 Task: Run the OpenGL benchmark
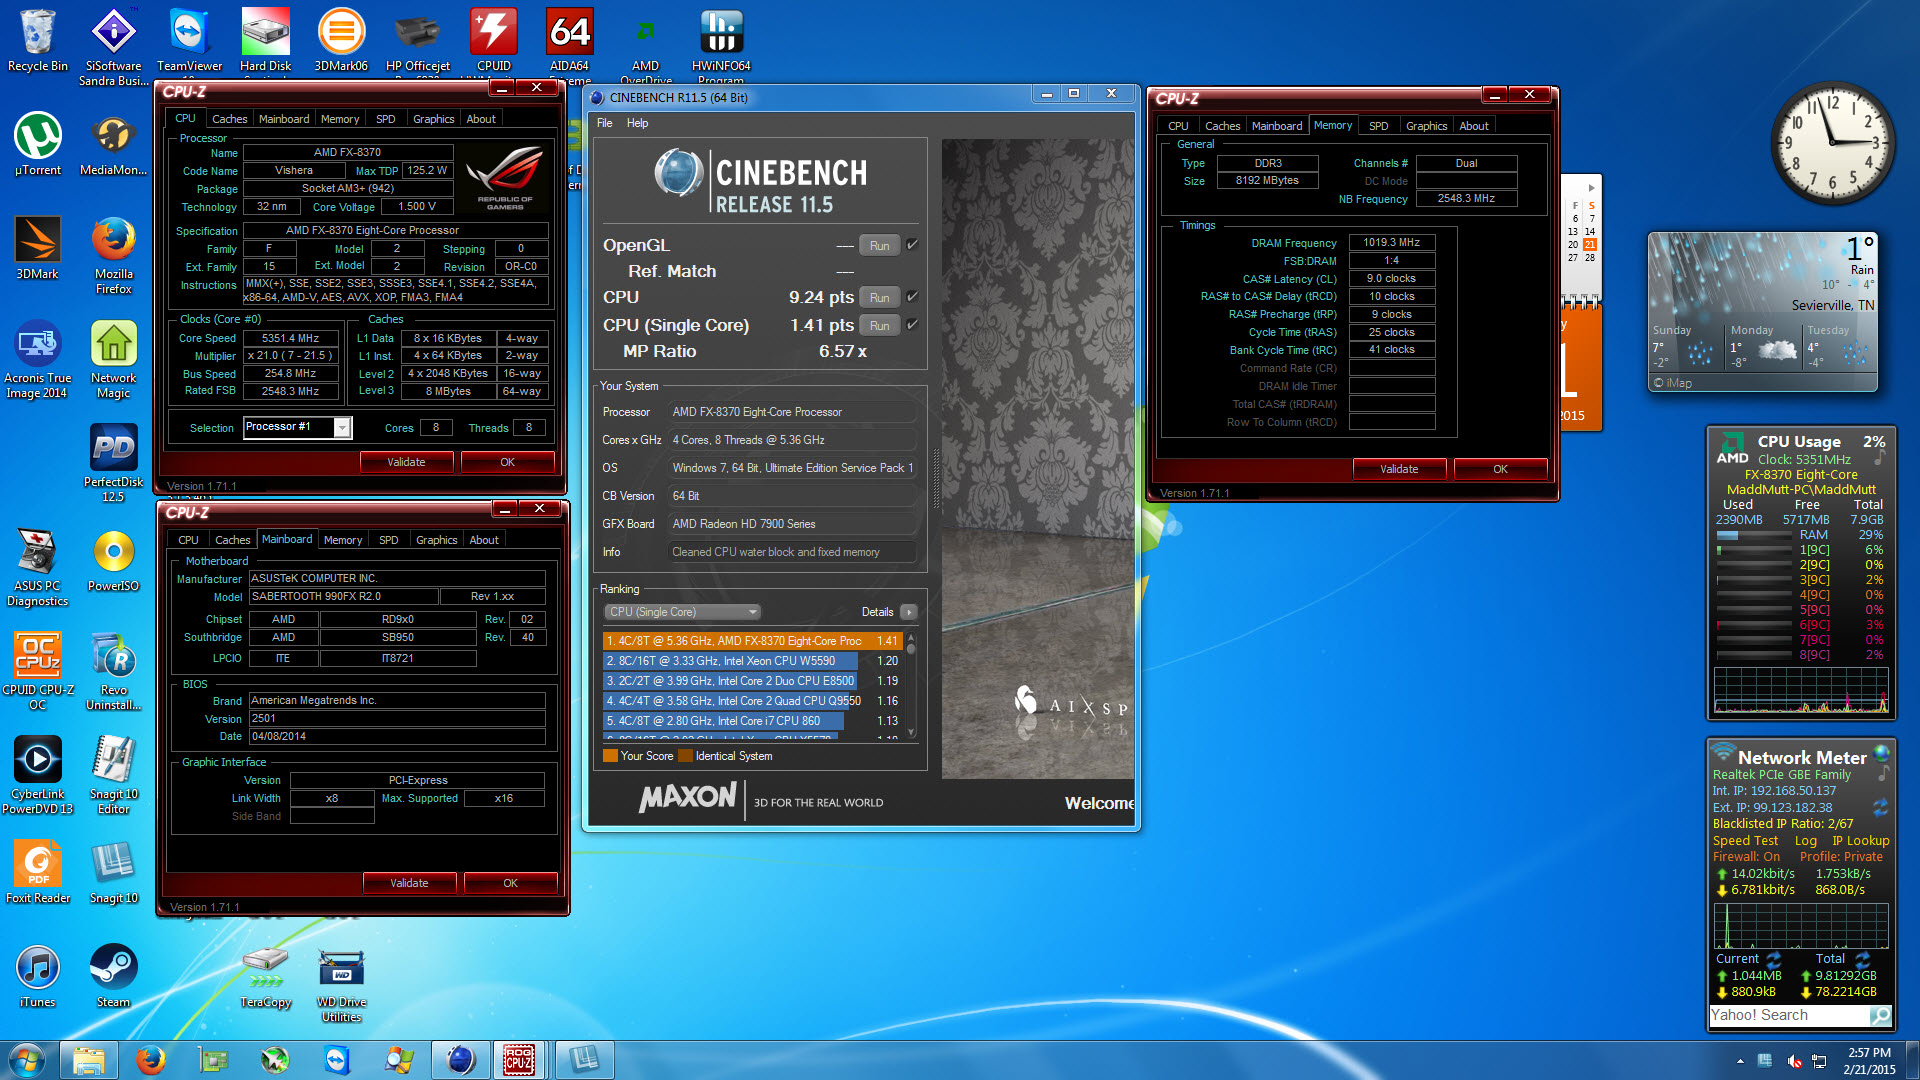(x=879, y=246)
